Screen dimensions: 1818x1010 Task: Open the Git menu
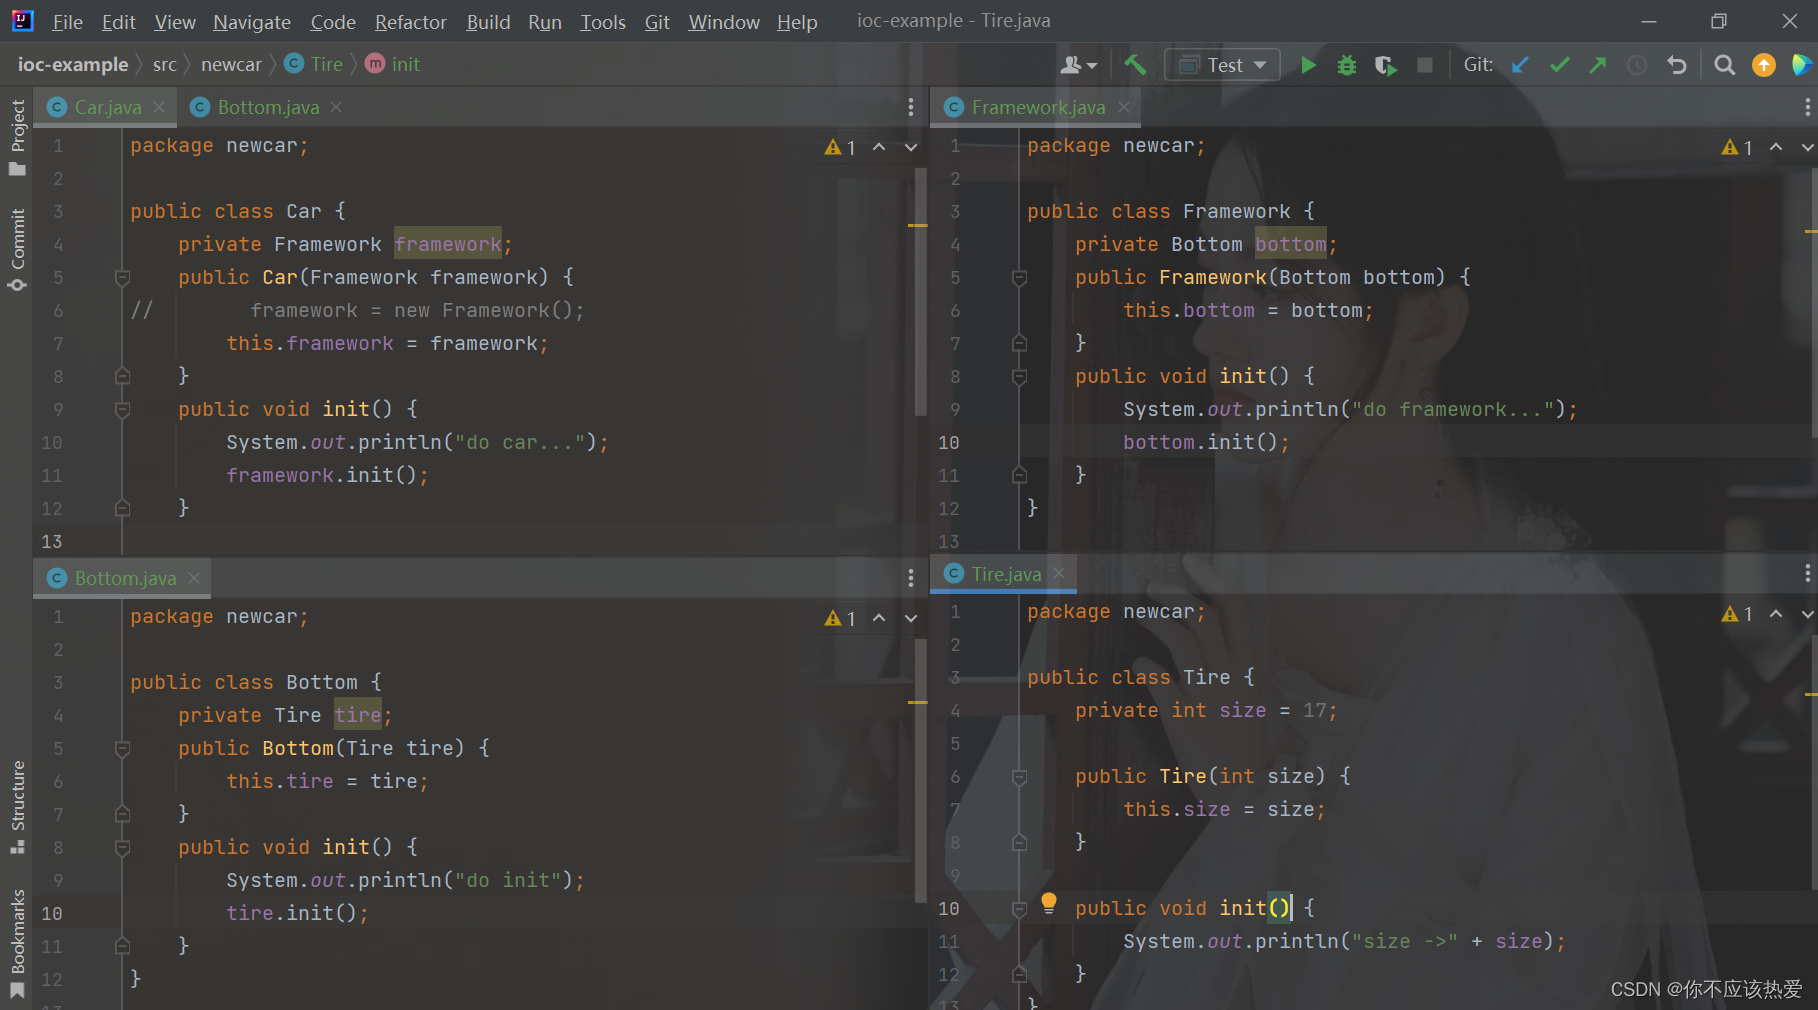pos(657,22)
